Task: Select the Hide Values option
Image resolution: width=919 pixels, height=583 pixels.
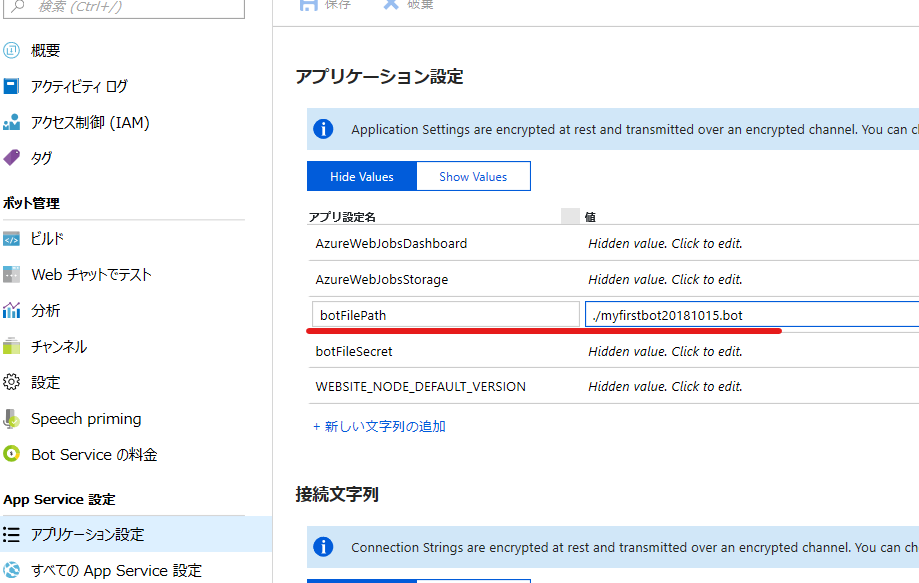Action: tap(361, 176)
